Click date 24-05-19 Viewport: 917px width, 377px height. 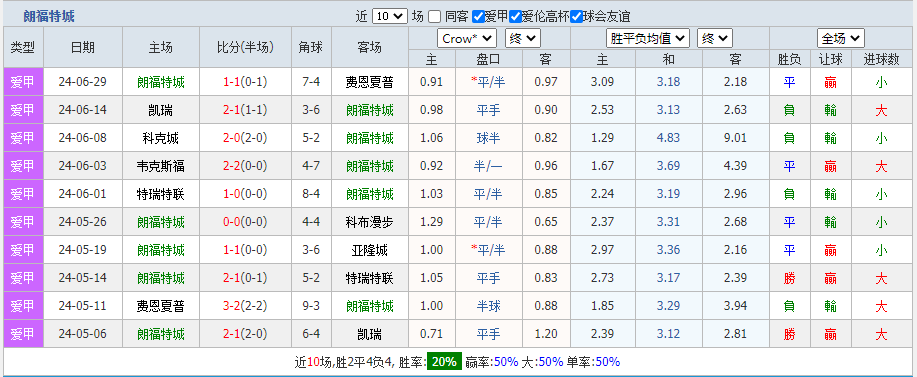click(x=83, y=250)
